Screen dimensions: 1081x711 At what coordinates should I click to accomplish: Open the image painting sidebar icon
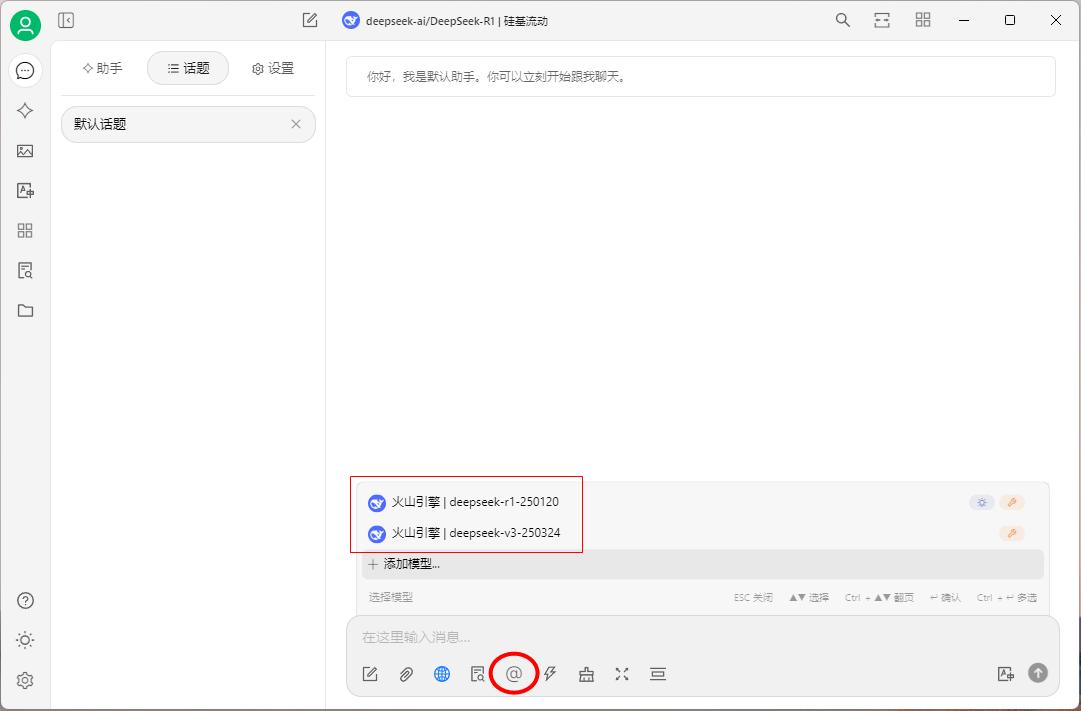click(25, 150)
